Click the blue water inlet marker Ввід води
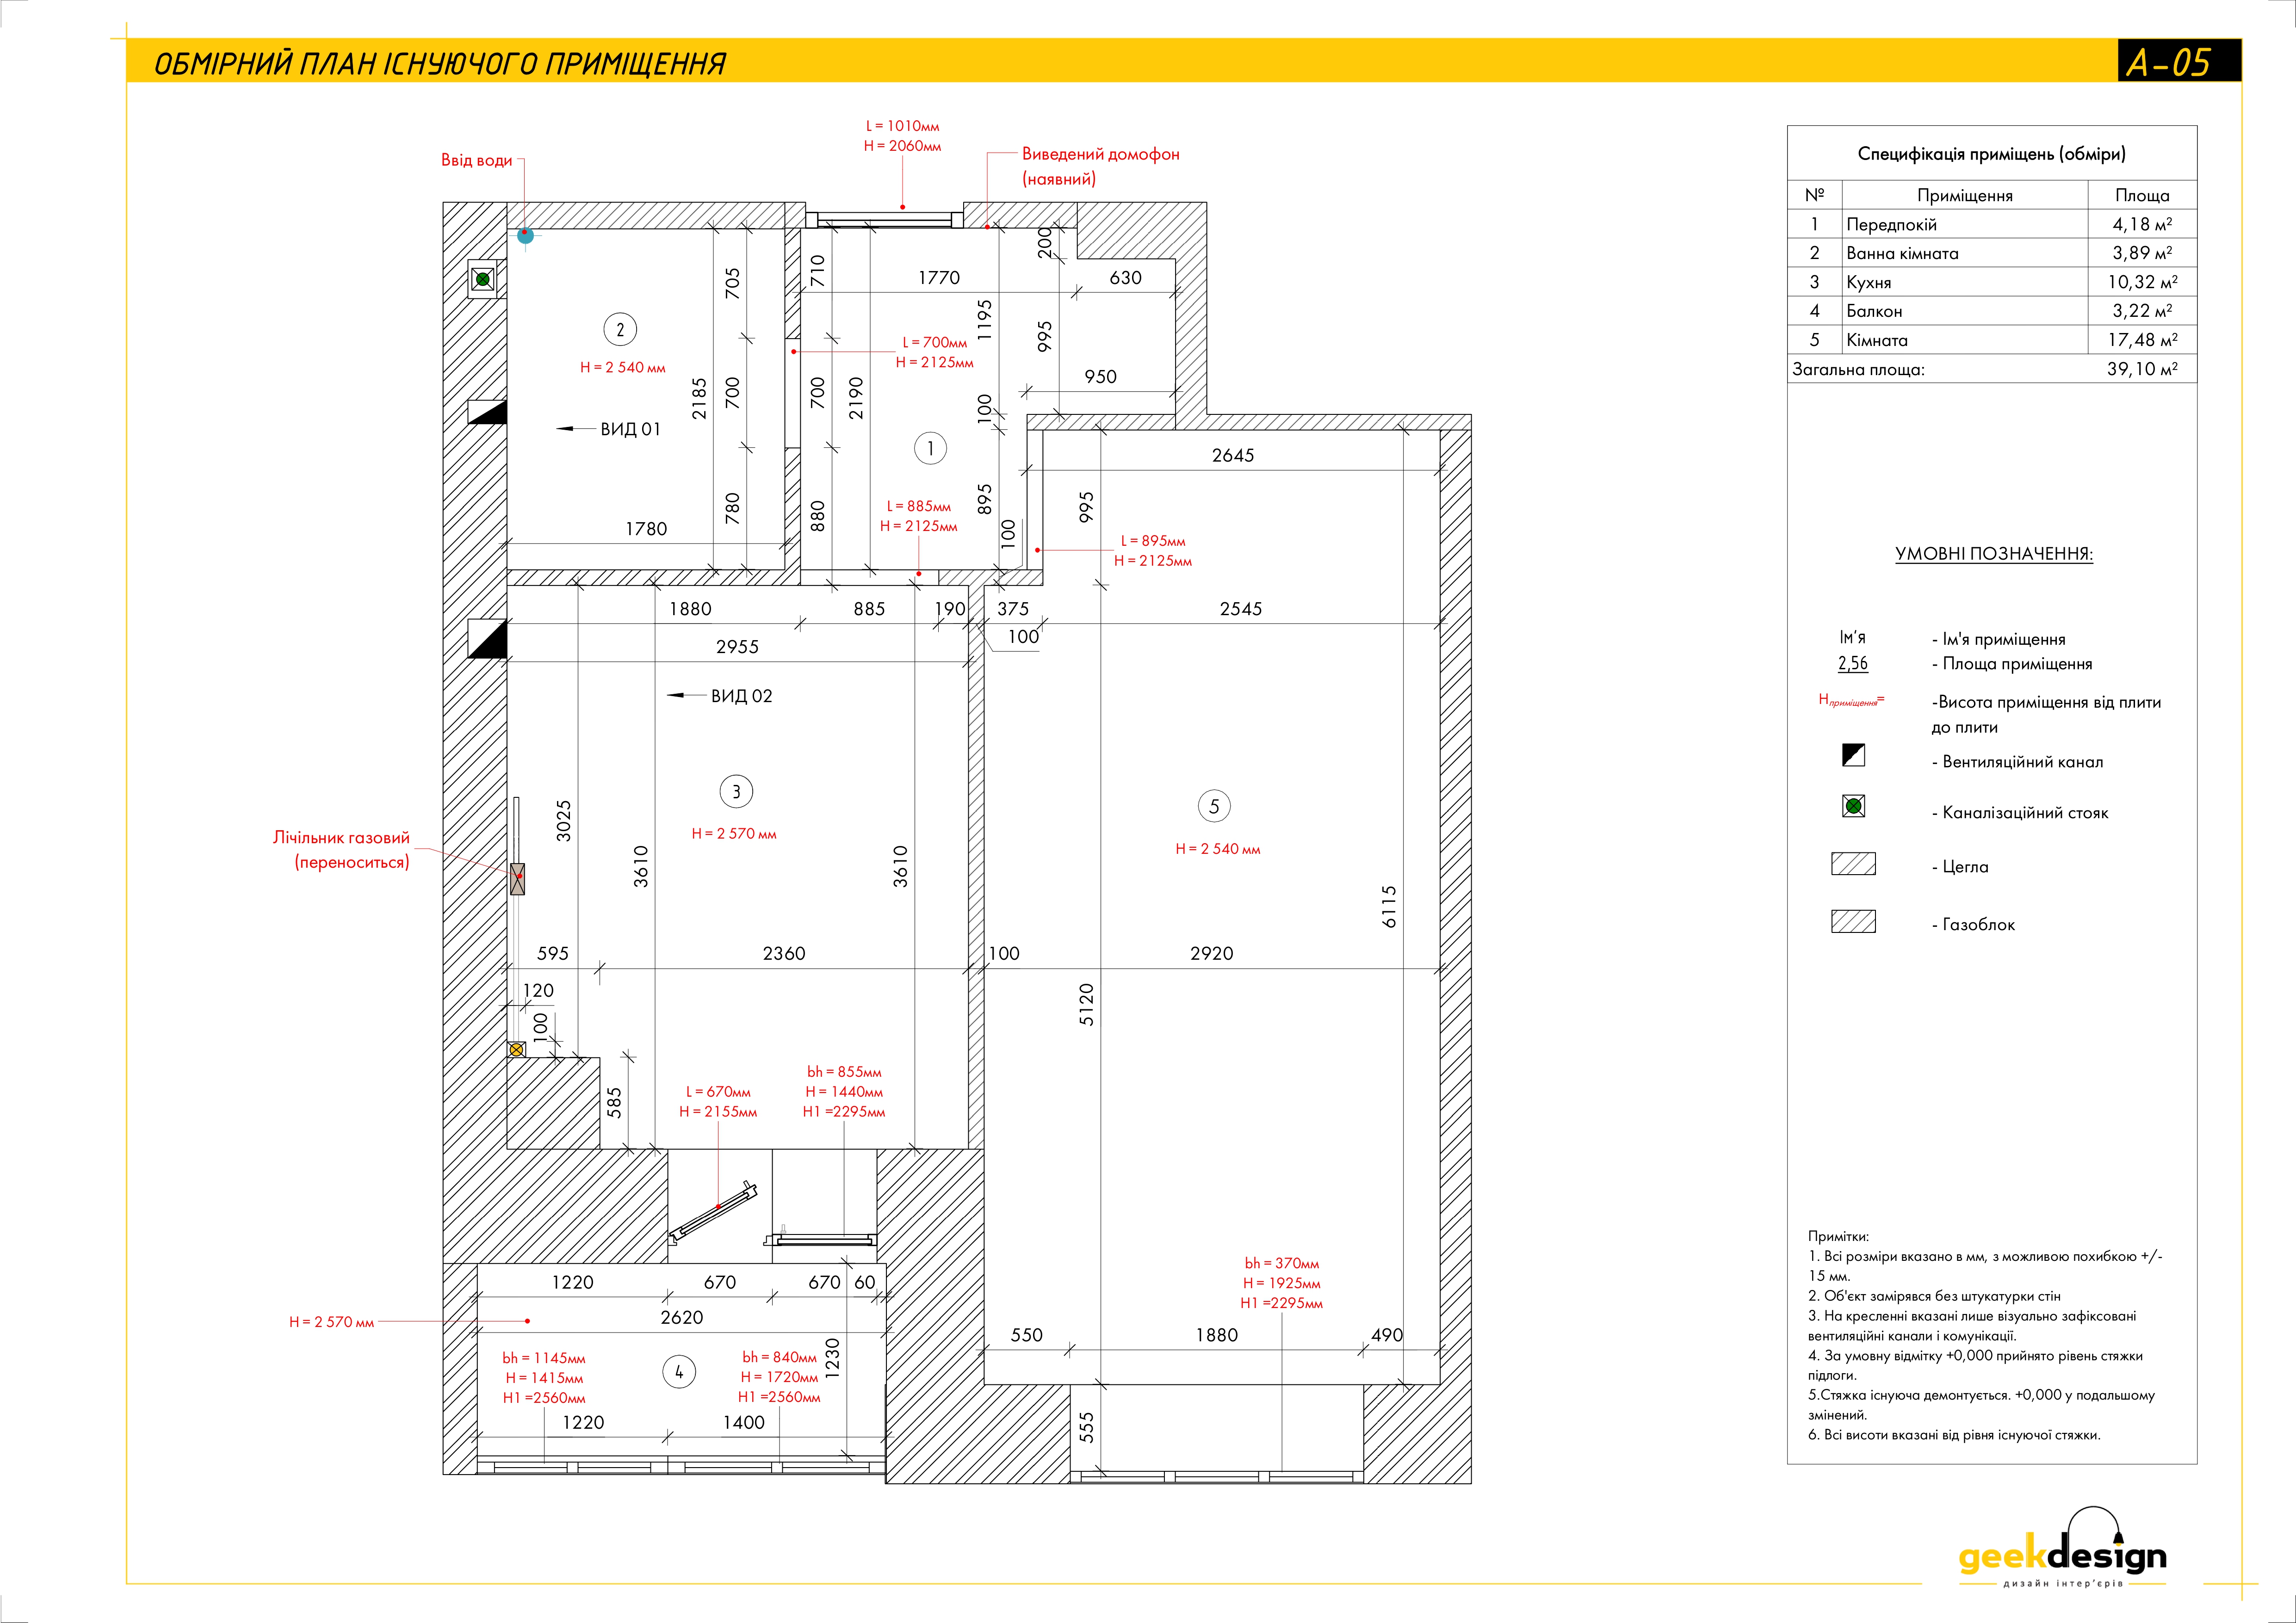This screenshot has height=1623, width=2296. pos(524,236)
